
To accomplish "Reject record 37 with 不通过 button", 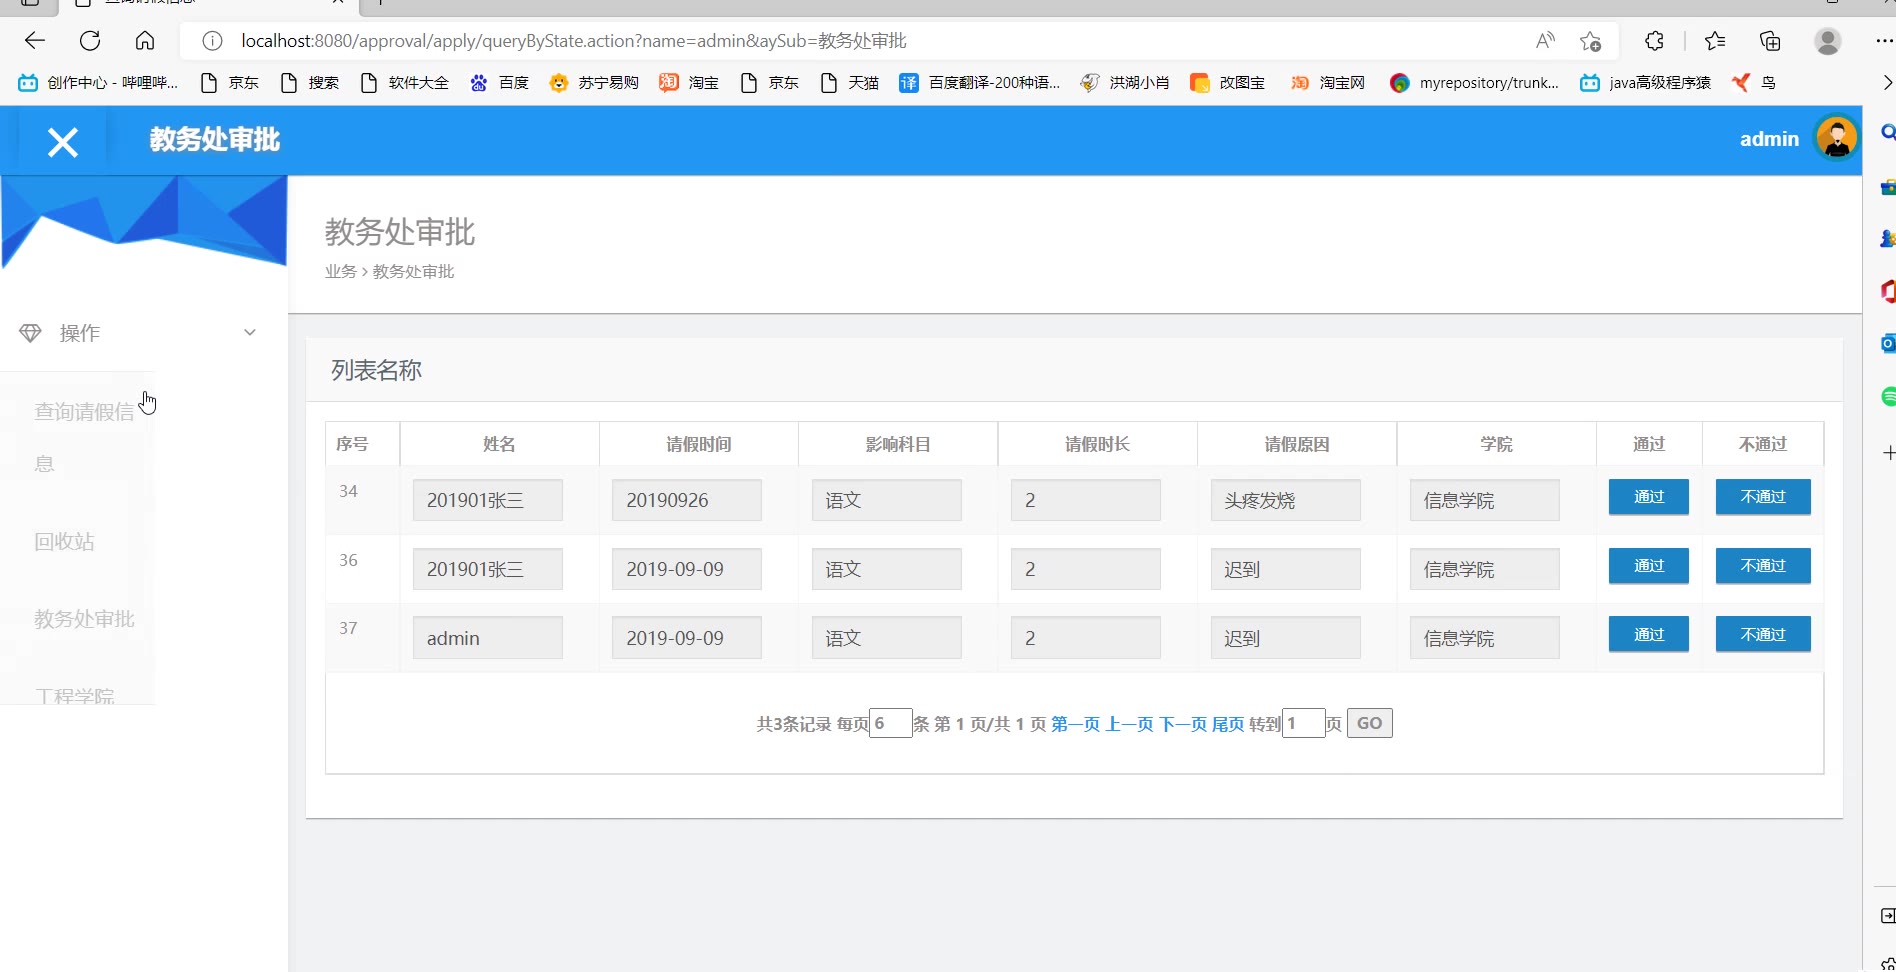I will click(1763, 635).
